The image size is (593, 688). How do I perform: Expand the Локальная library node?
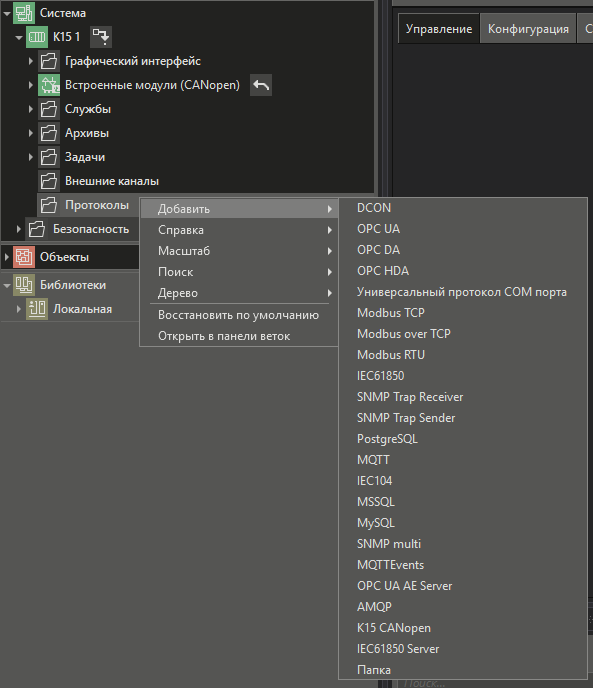pyautogui.click(x=18, y=309)
